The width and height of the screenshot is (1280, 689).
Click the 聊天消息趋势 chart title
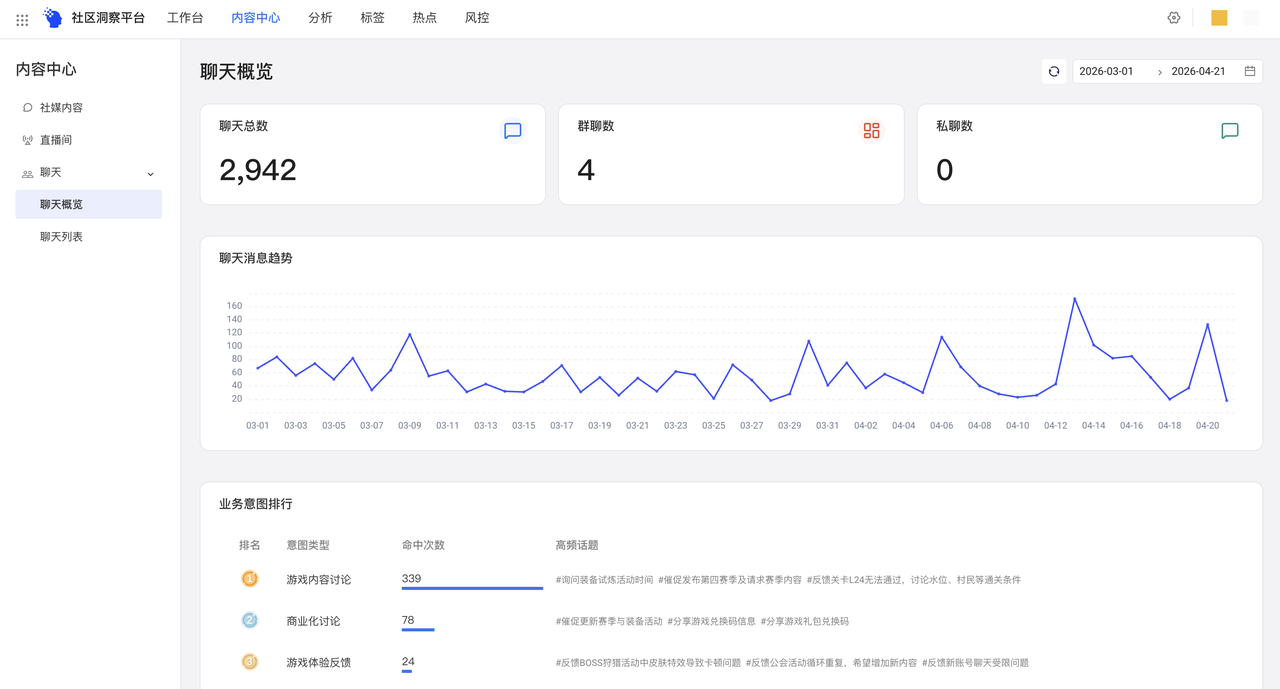pos(256,258)
